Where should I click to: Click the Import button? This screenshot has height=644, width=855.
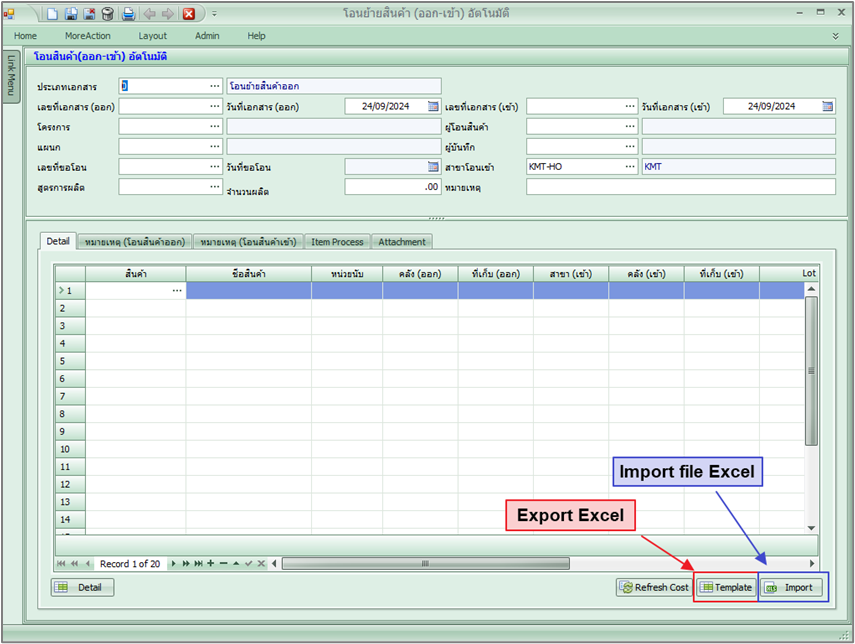[792, 587]
